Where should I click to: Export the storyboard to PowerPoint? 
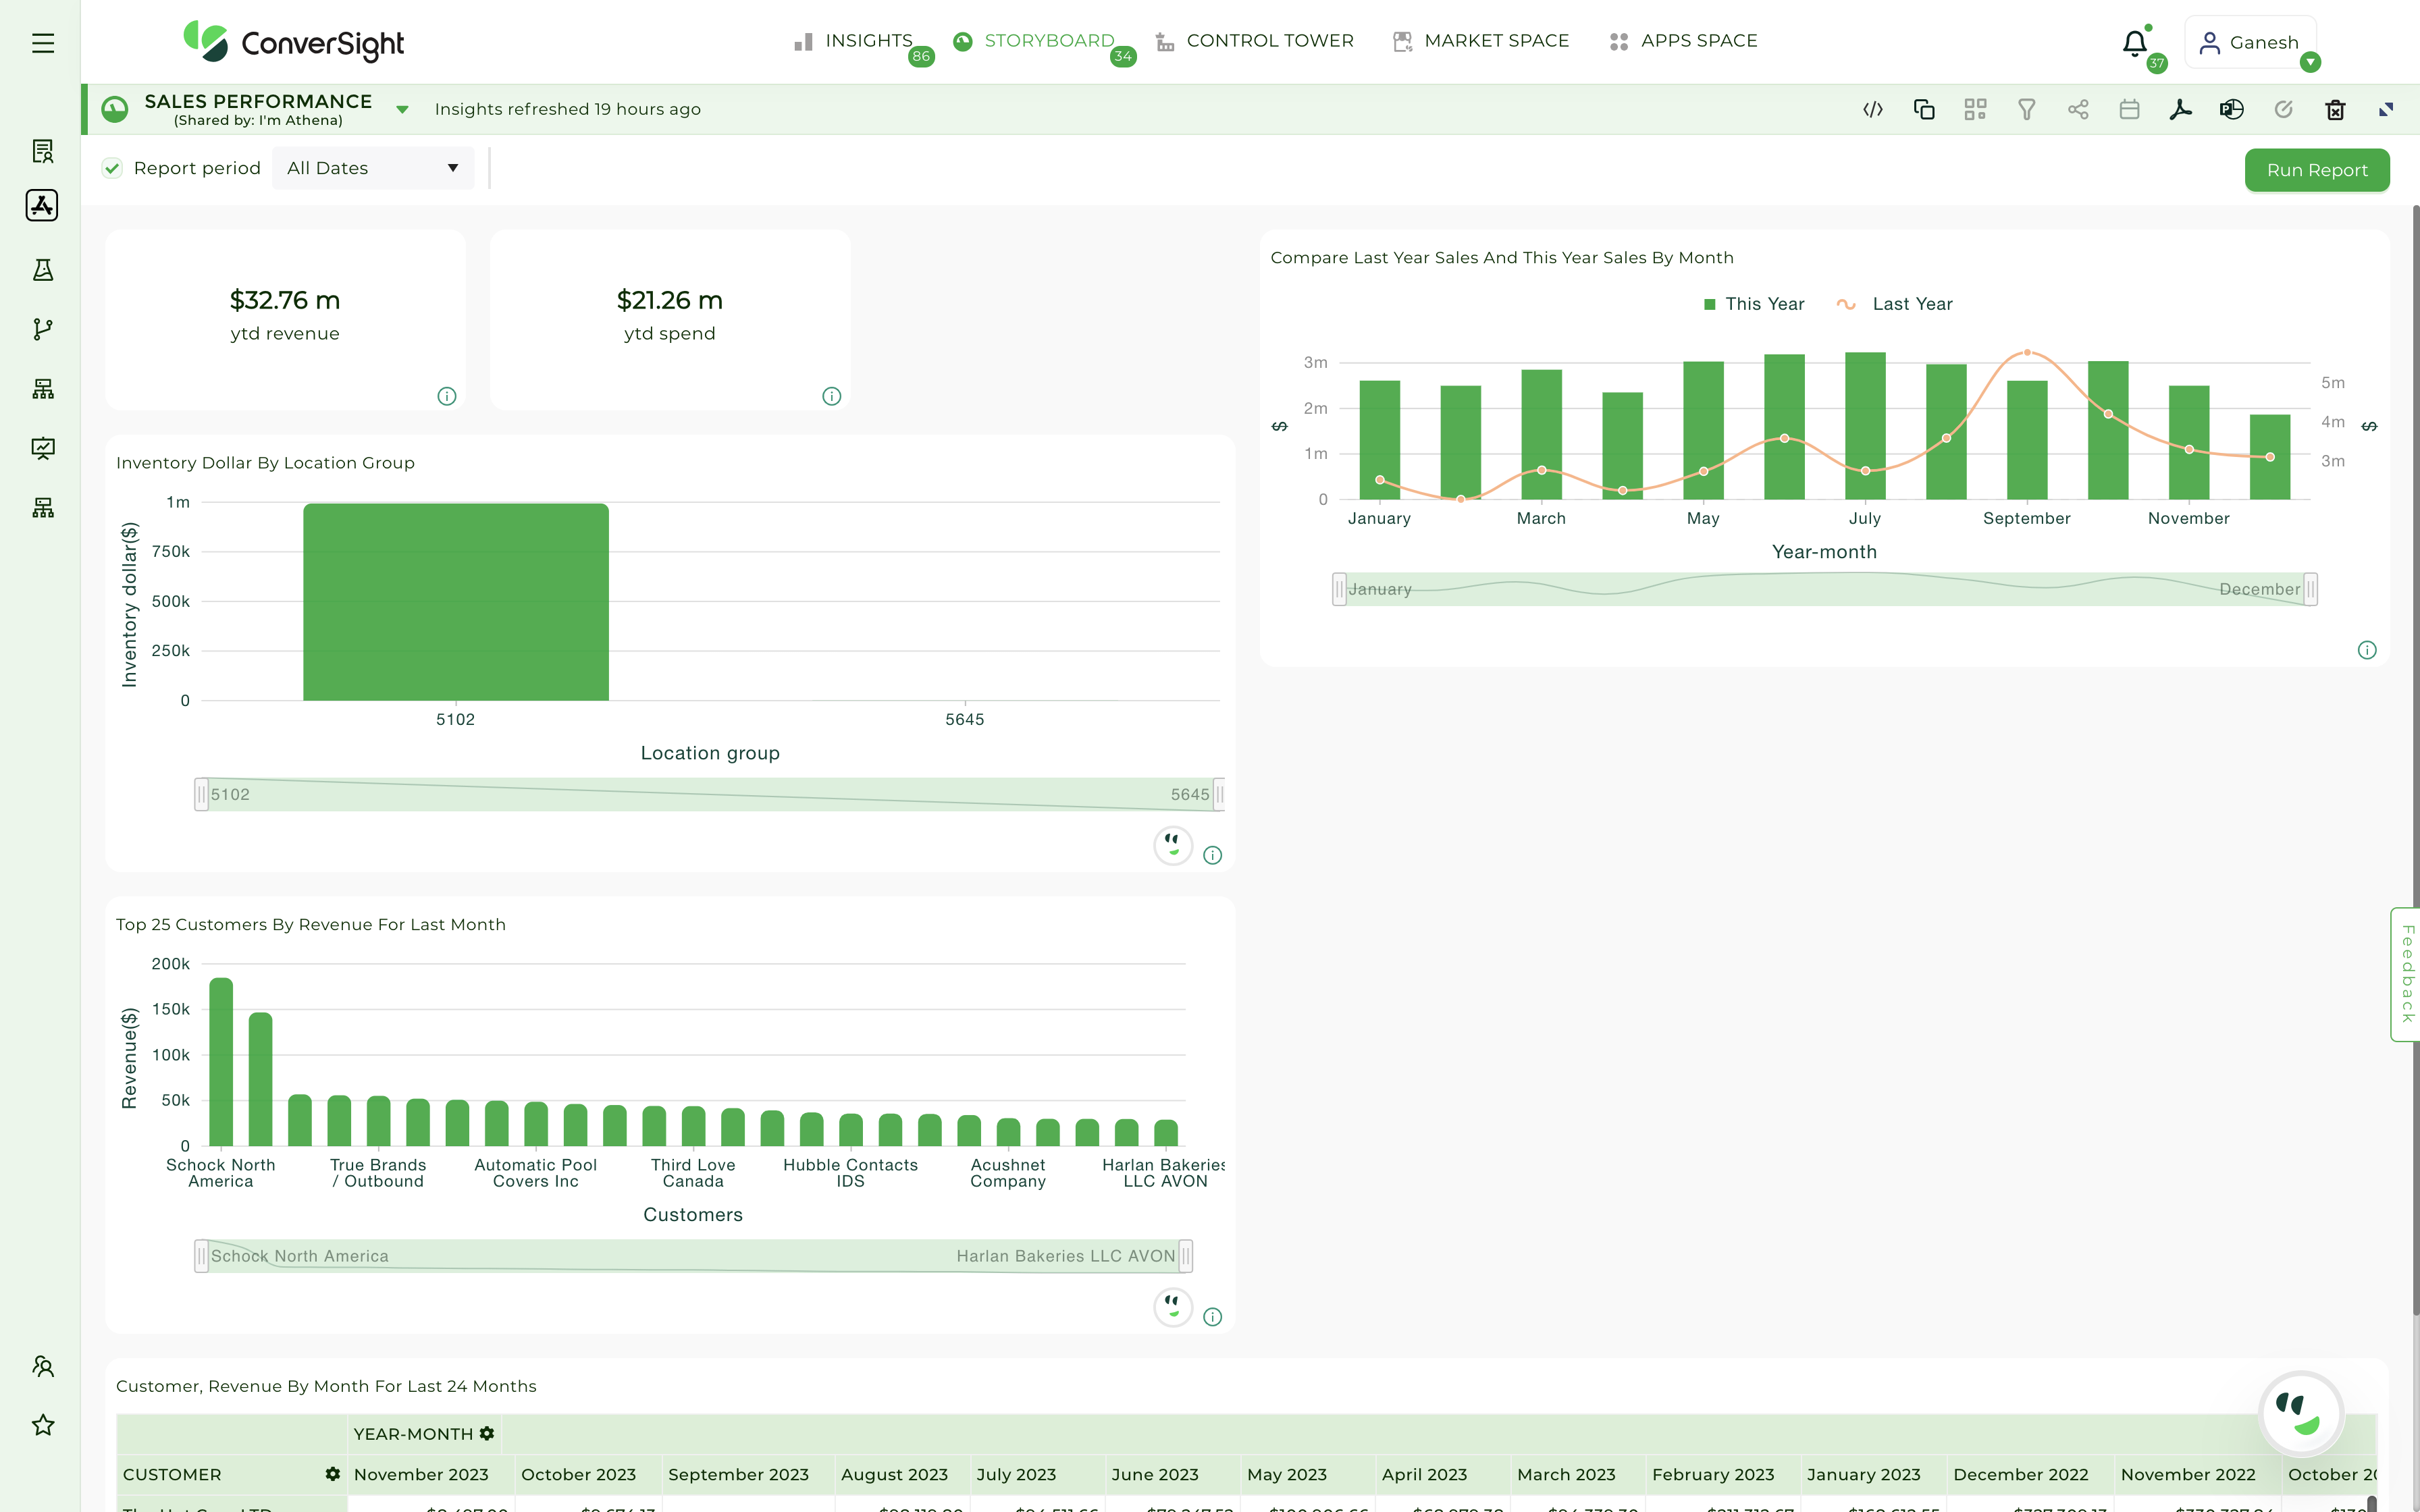coord(2232,109)
